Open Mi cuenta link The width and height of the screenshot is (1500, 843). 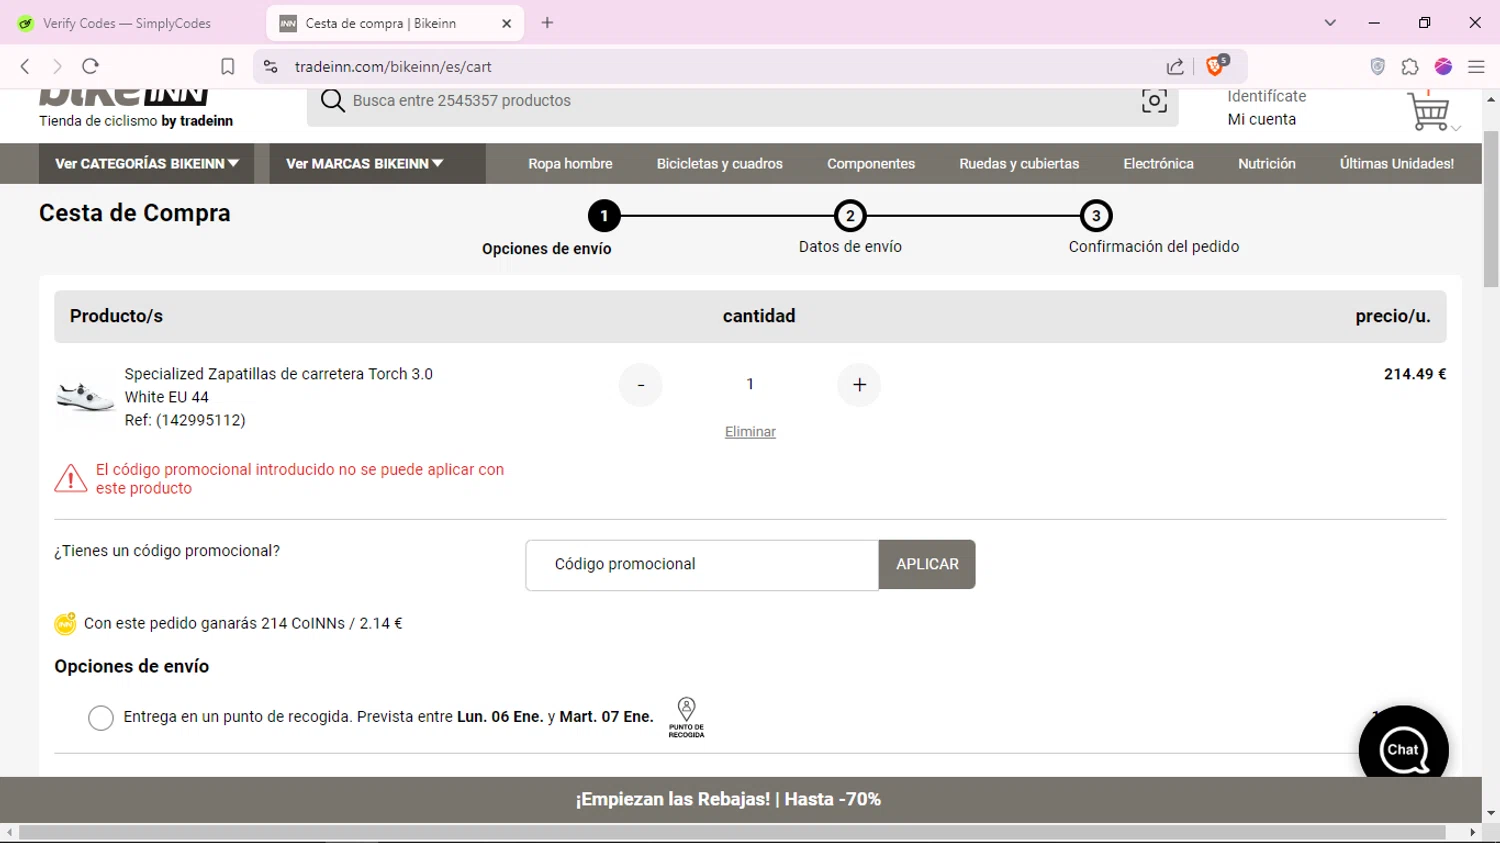1262,119
